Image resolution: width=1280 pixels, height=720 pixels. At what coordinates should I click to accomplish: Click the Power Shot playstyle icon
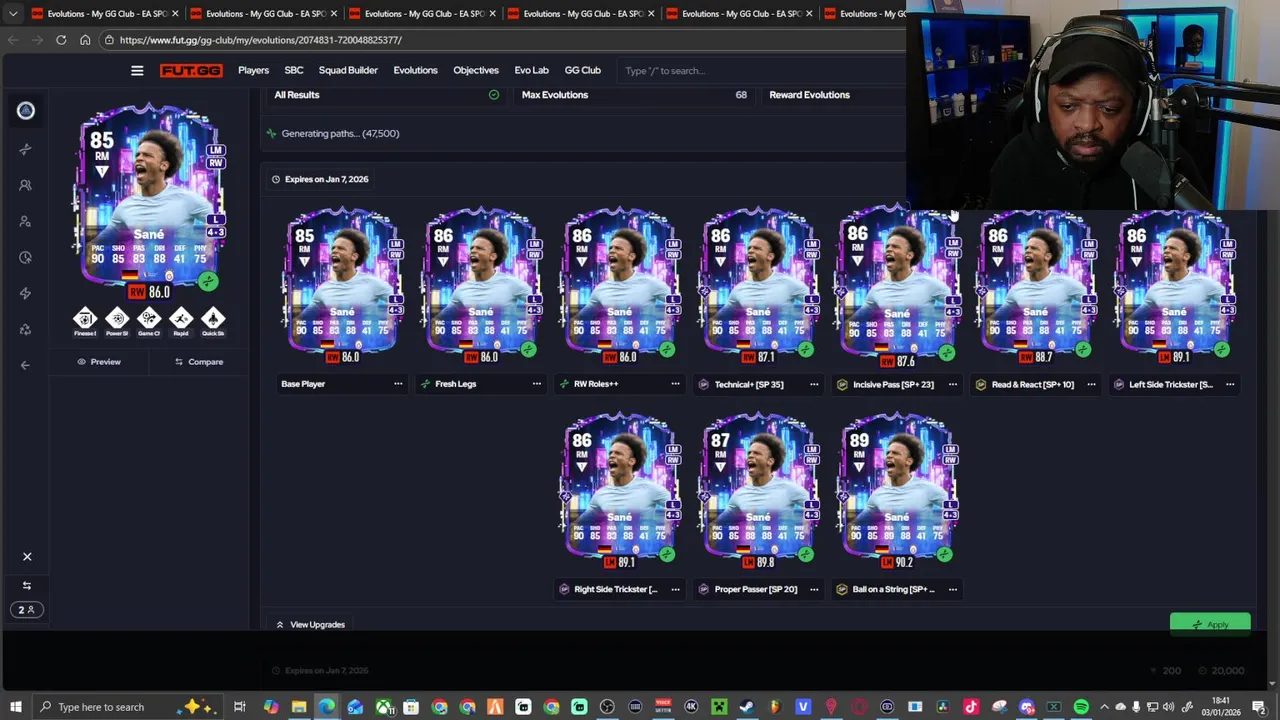click(x=117, y=320)
